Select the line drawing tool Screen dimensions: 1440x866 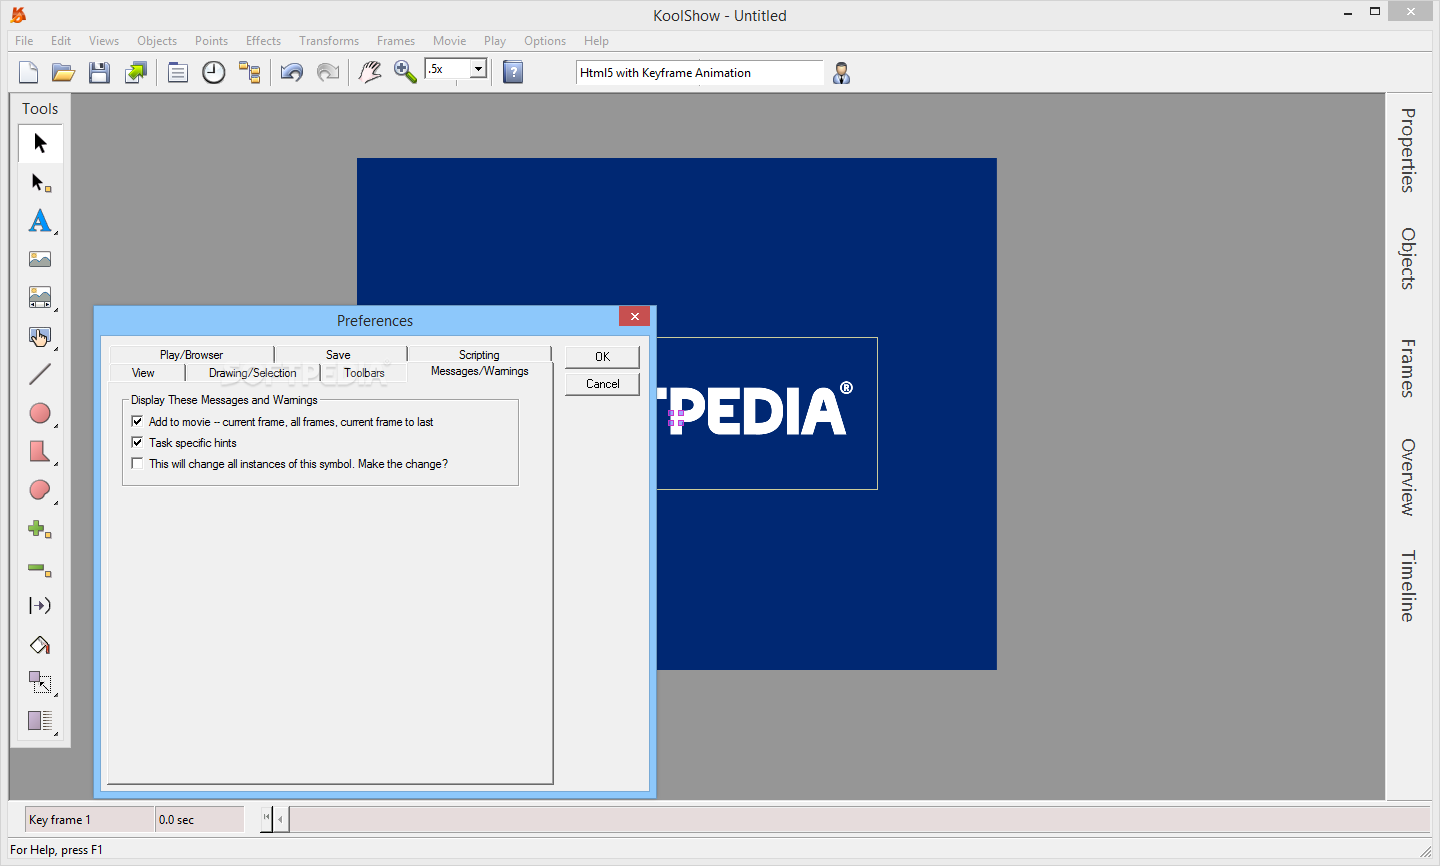tap(40, 375)
